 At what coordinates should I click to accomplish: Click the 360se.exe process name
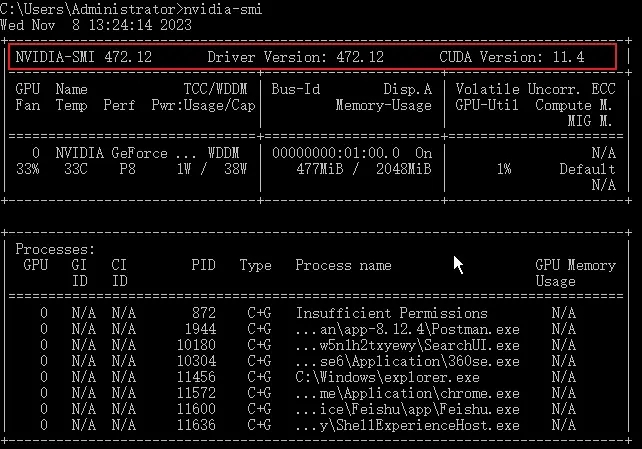407,361
